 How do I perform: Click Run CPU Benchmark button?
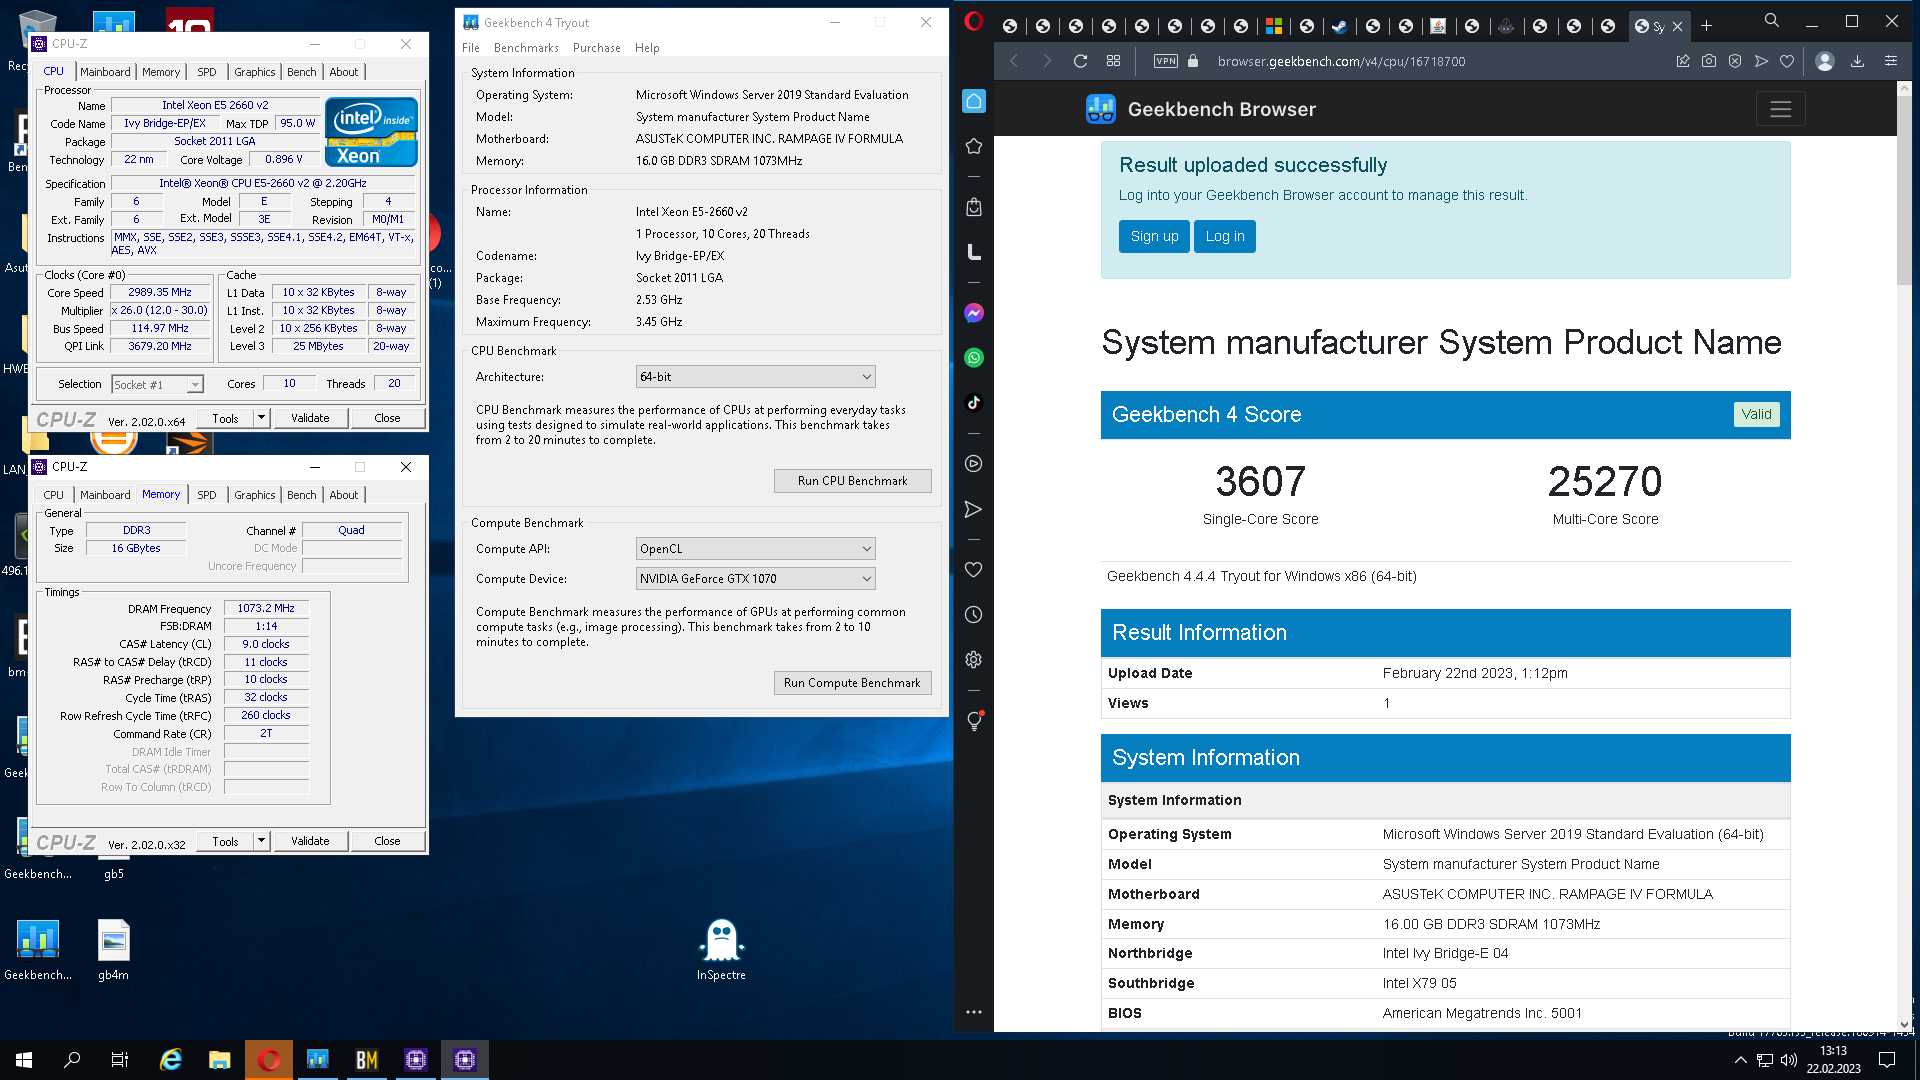pos(852,481)
